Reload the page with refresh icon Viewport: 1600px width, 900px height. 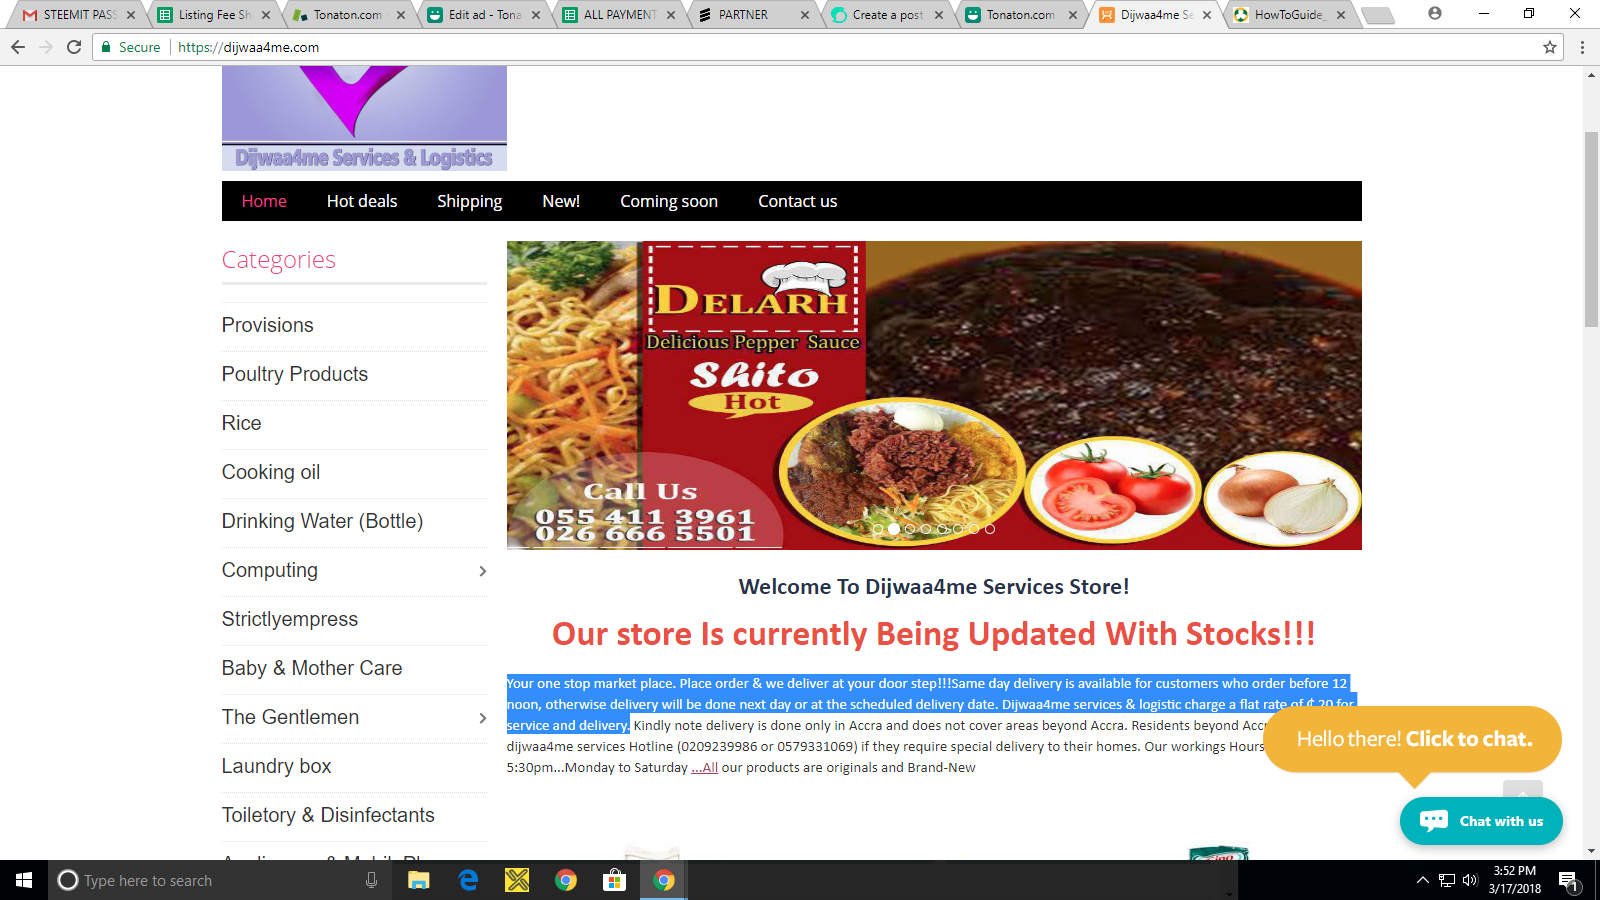[x=74, y=47]
